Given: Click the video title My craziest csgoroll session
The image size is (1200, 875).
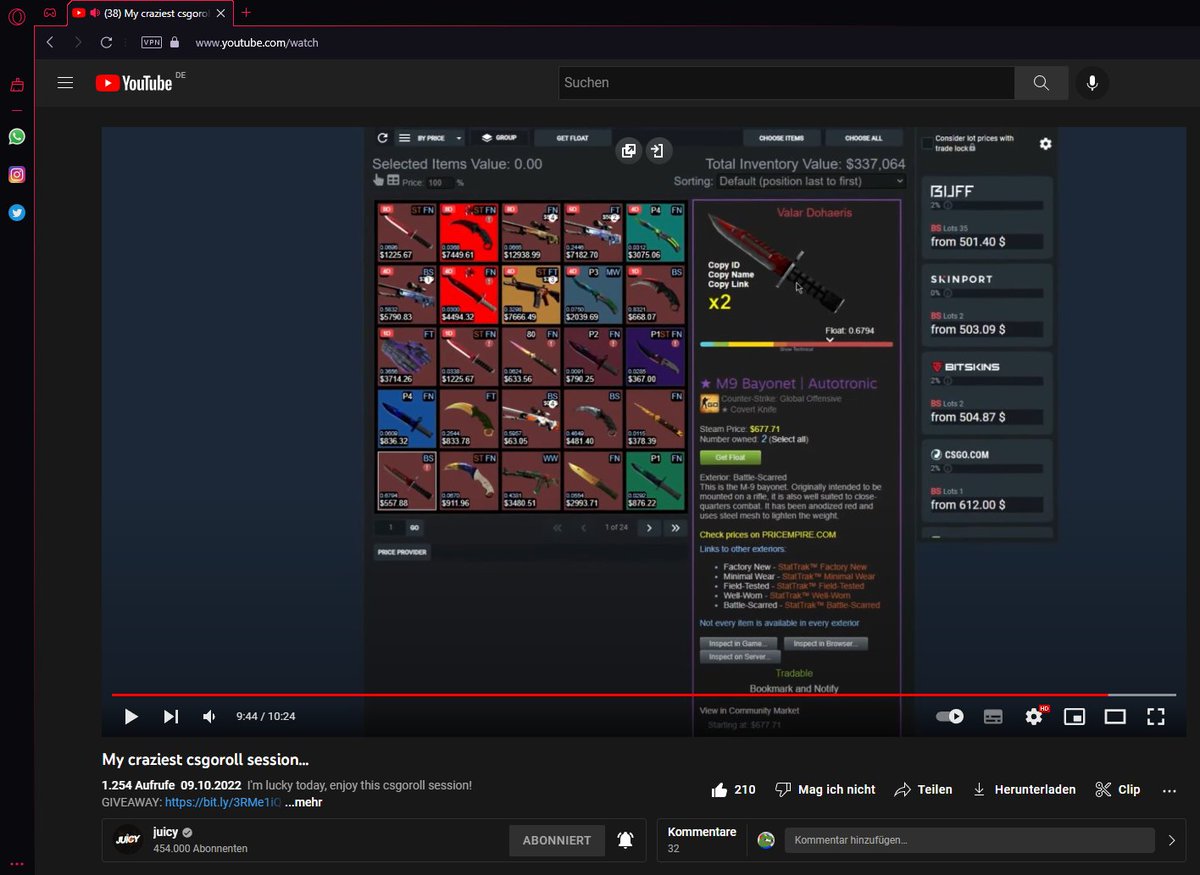Looking at the screenshot, I should 205,760.
